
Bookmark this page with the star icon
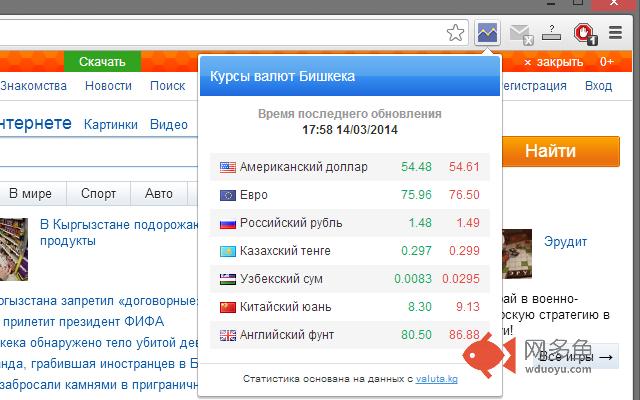(x=455, y=33)
